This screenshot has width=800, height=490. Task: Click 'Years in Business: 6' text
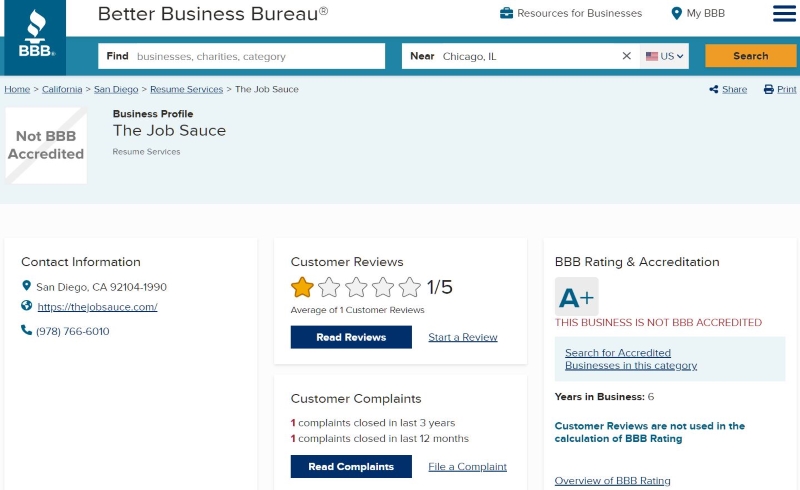pyautogui.click(x=604, y=397)
